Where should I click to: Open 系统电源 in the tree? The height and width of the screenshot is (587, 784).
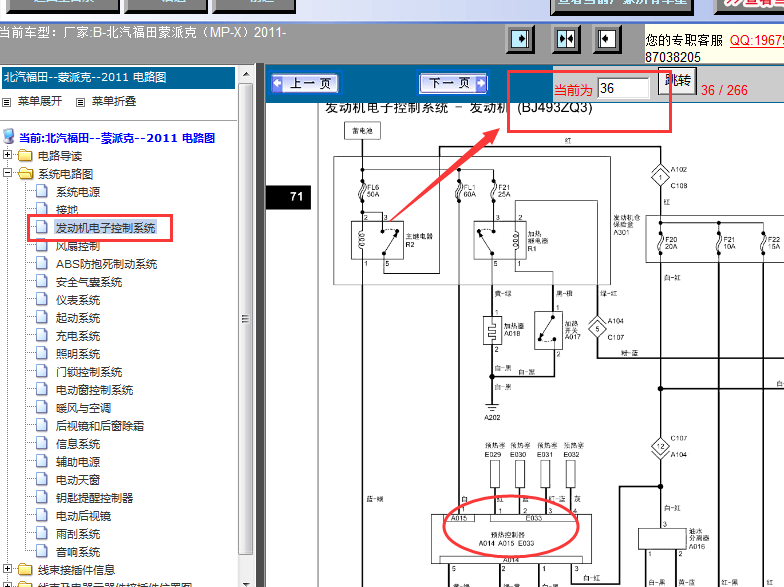point(78,192)
